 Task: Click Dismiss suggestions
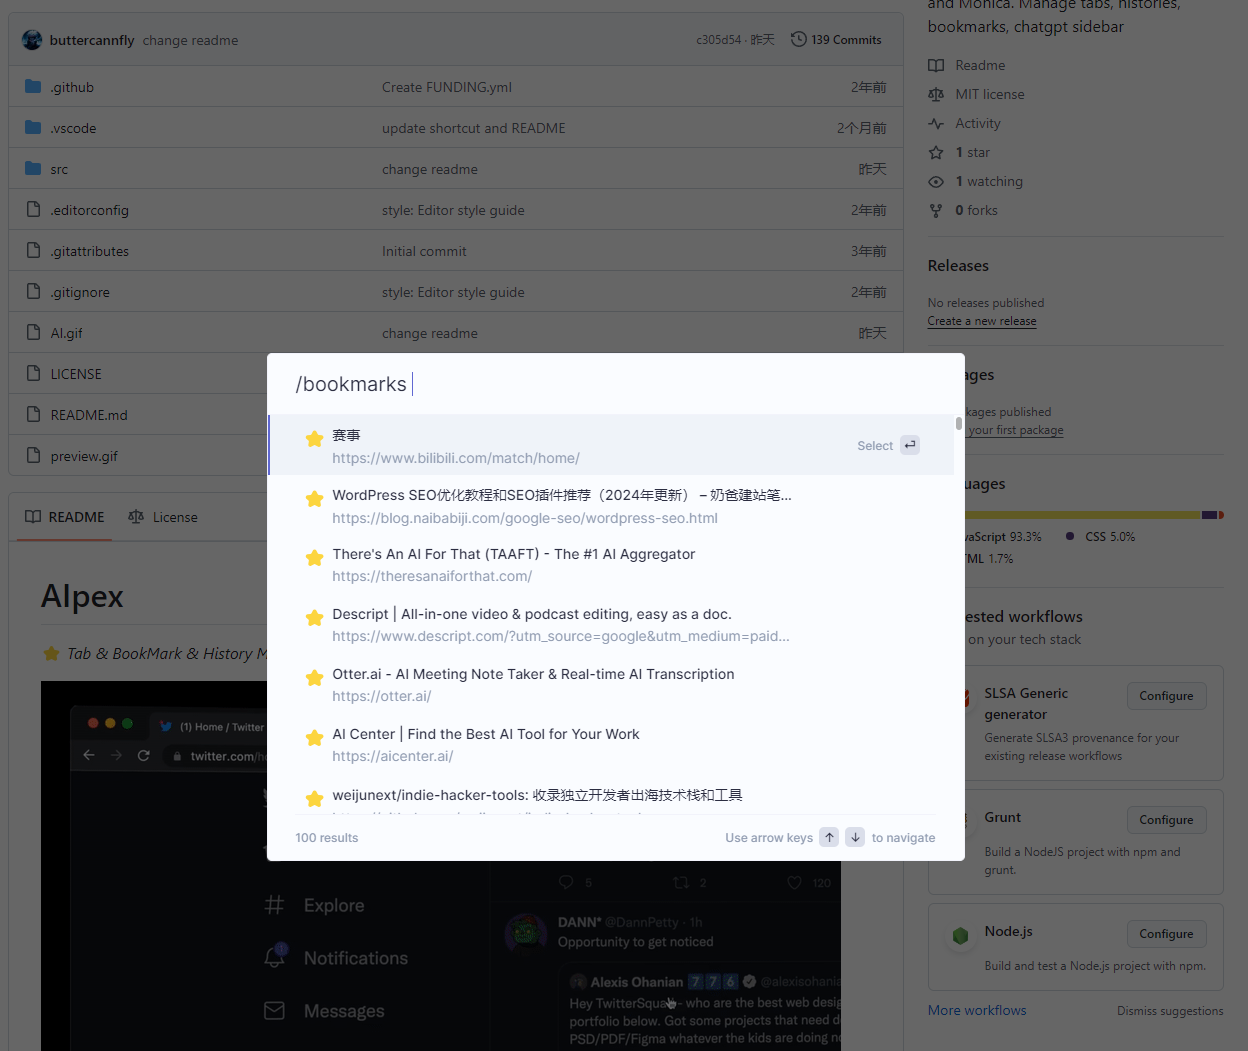1170,1011
